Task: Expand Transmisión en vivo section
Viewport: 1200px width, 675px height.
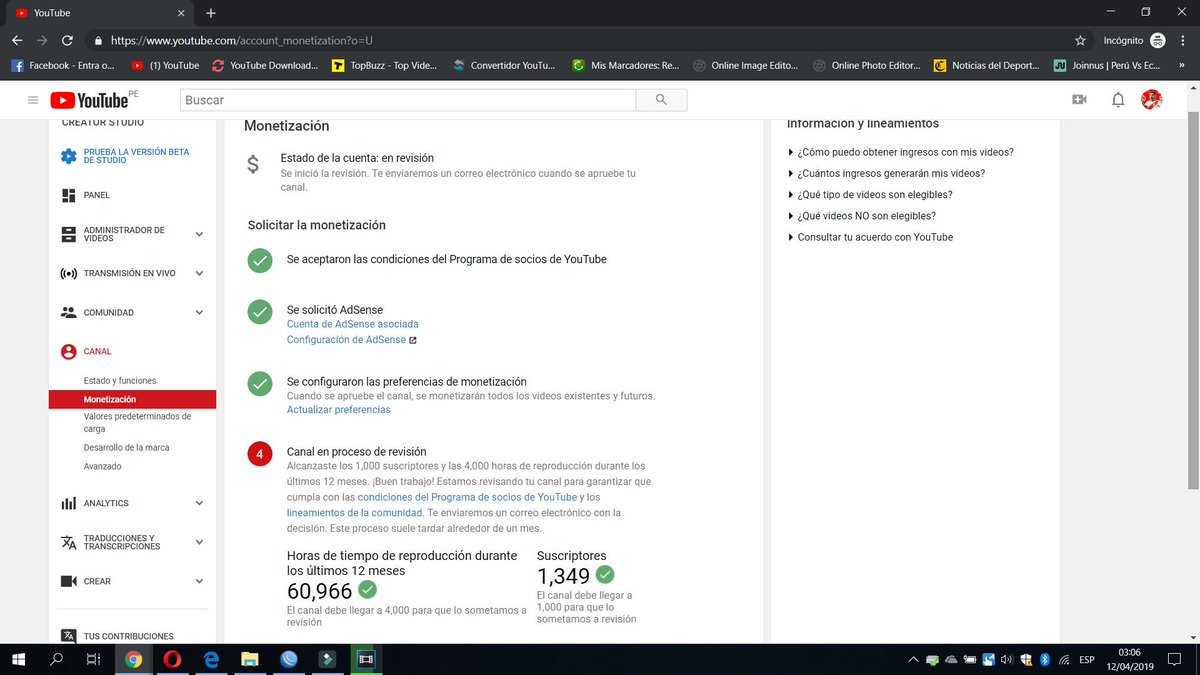Action: (199, 273)
